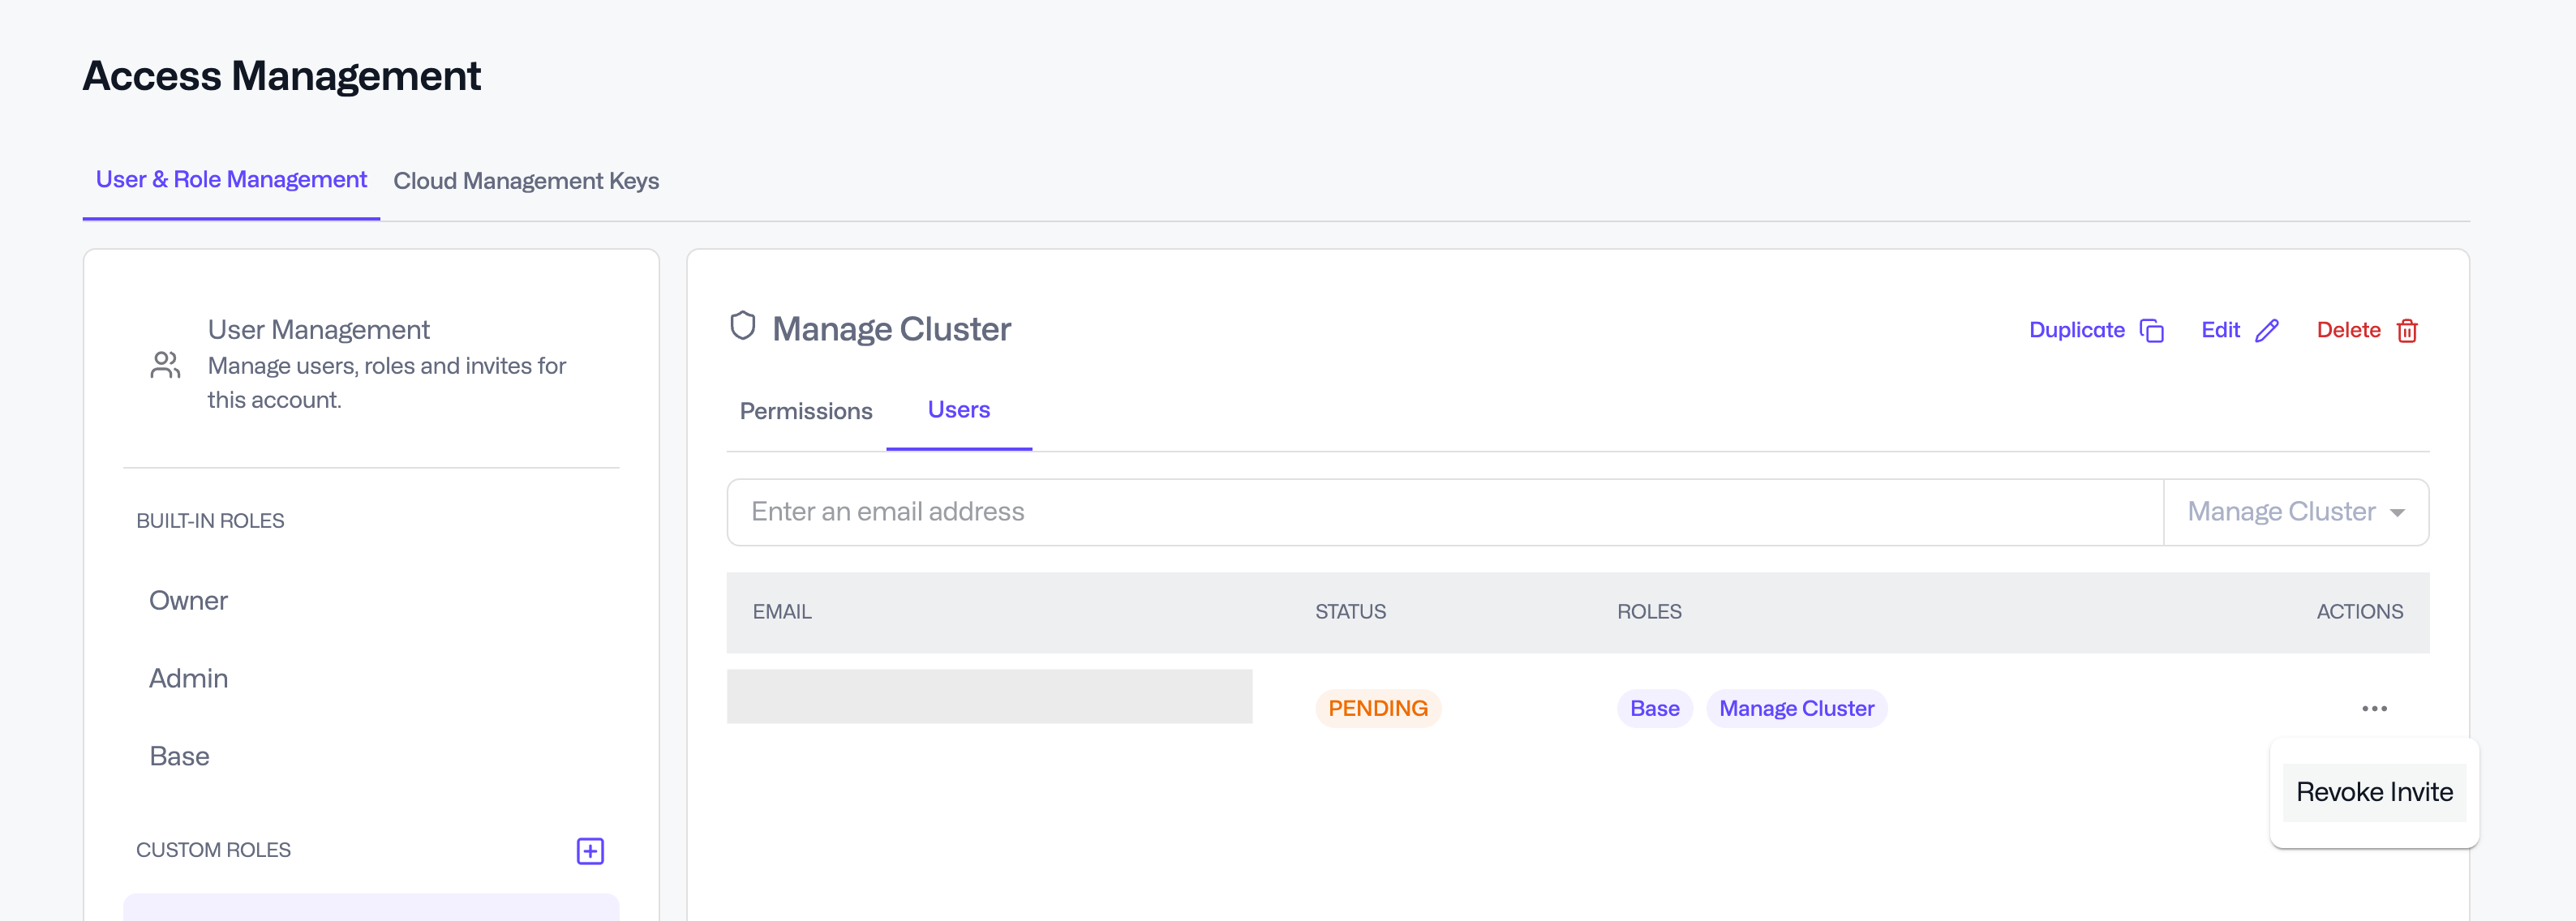Viewport: 2576px width, 921px height.
Task: Select the Owner built-in role
Action: coord(188,601)
